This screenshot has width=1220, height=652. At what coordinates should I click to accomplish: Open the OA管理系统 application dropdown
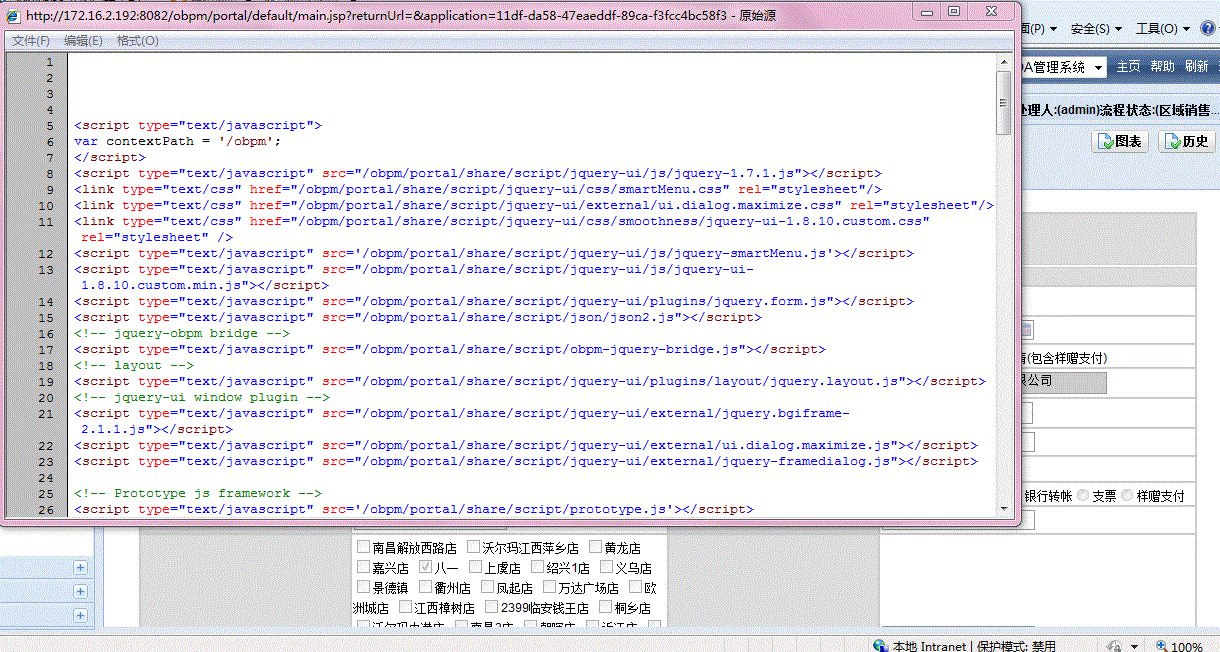pos(1064,67)
